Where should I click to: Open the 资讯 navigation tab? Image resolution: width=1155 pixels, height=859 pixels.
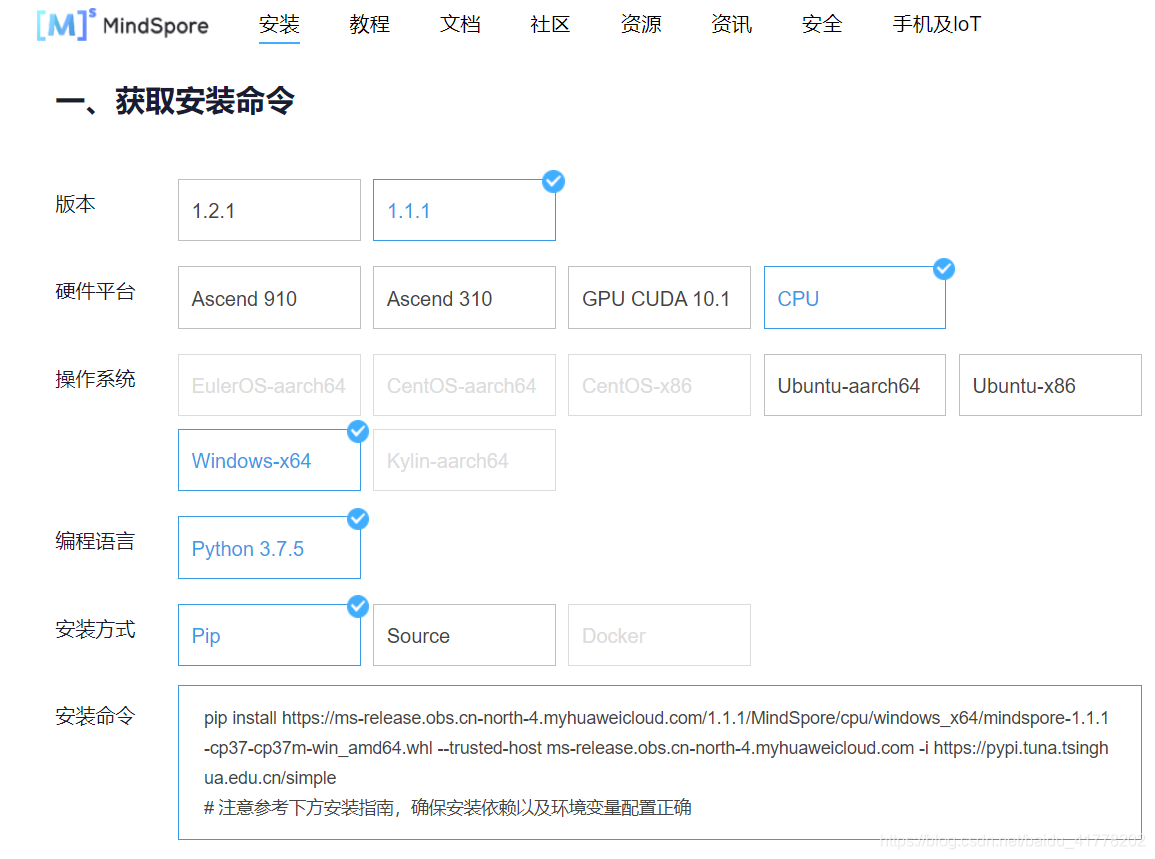731,24
